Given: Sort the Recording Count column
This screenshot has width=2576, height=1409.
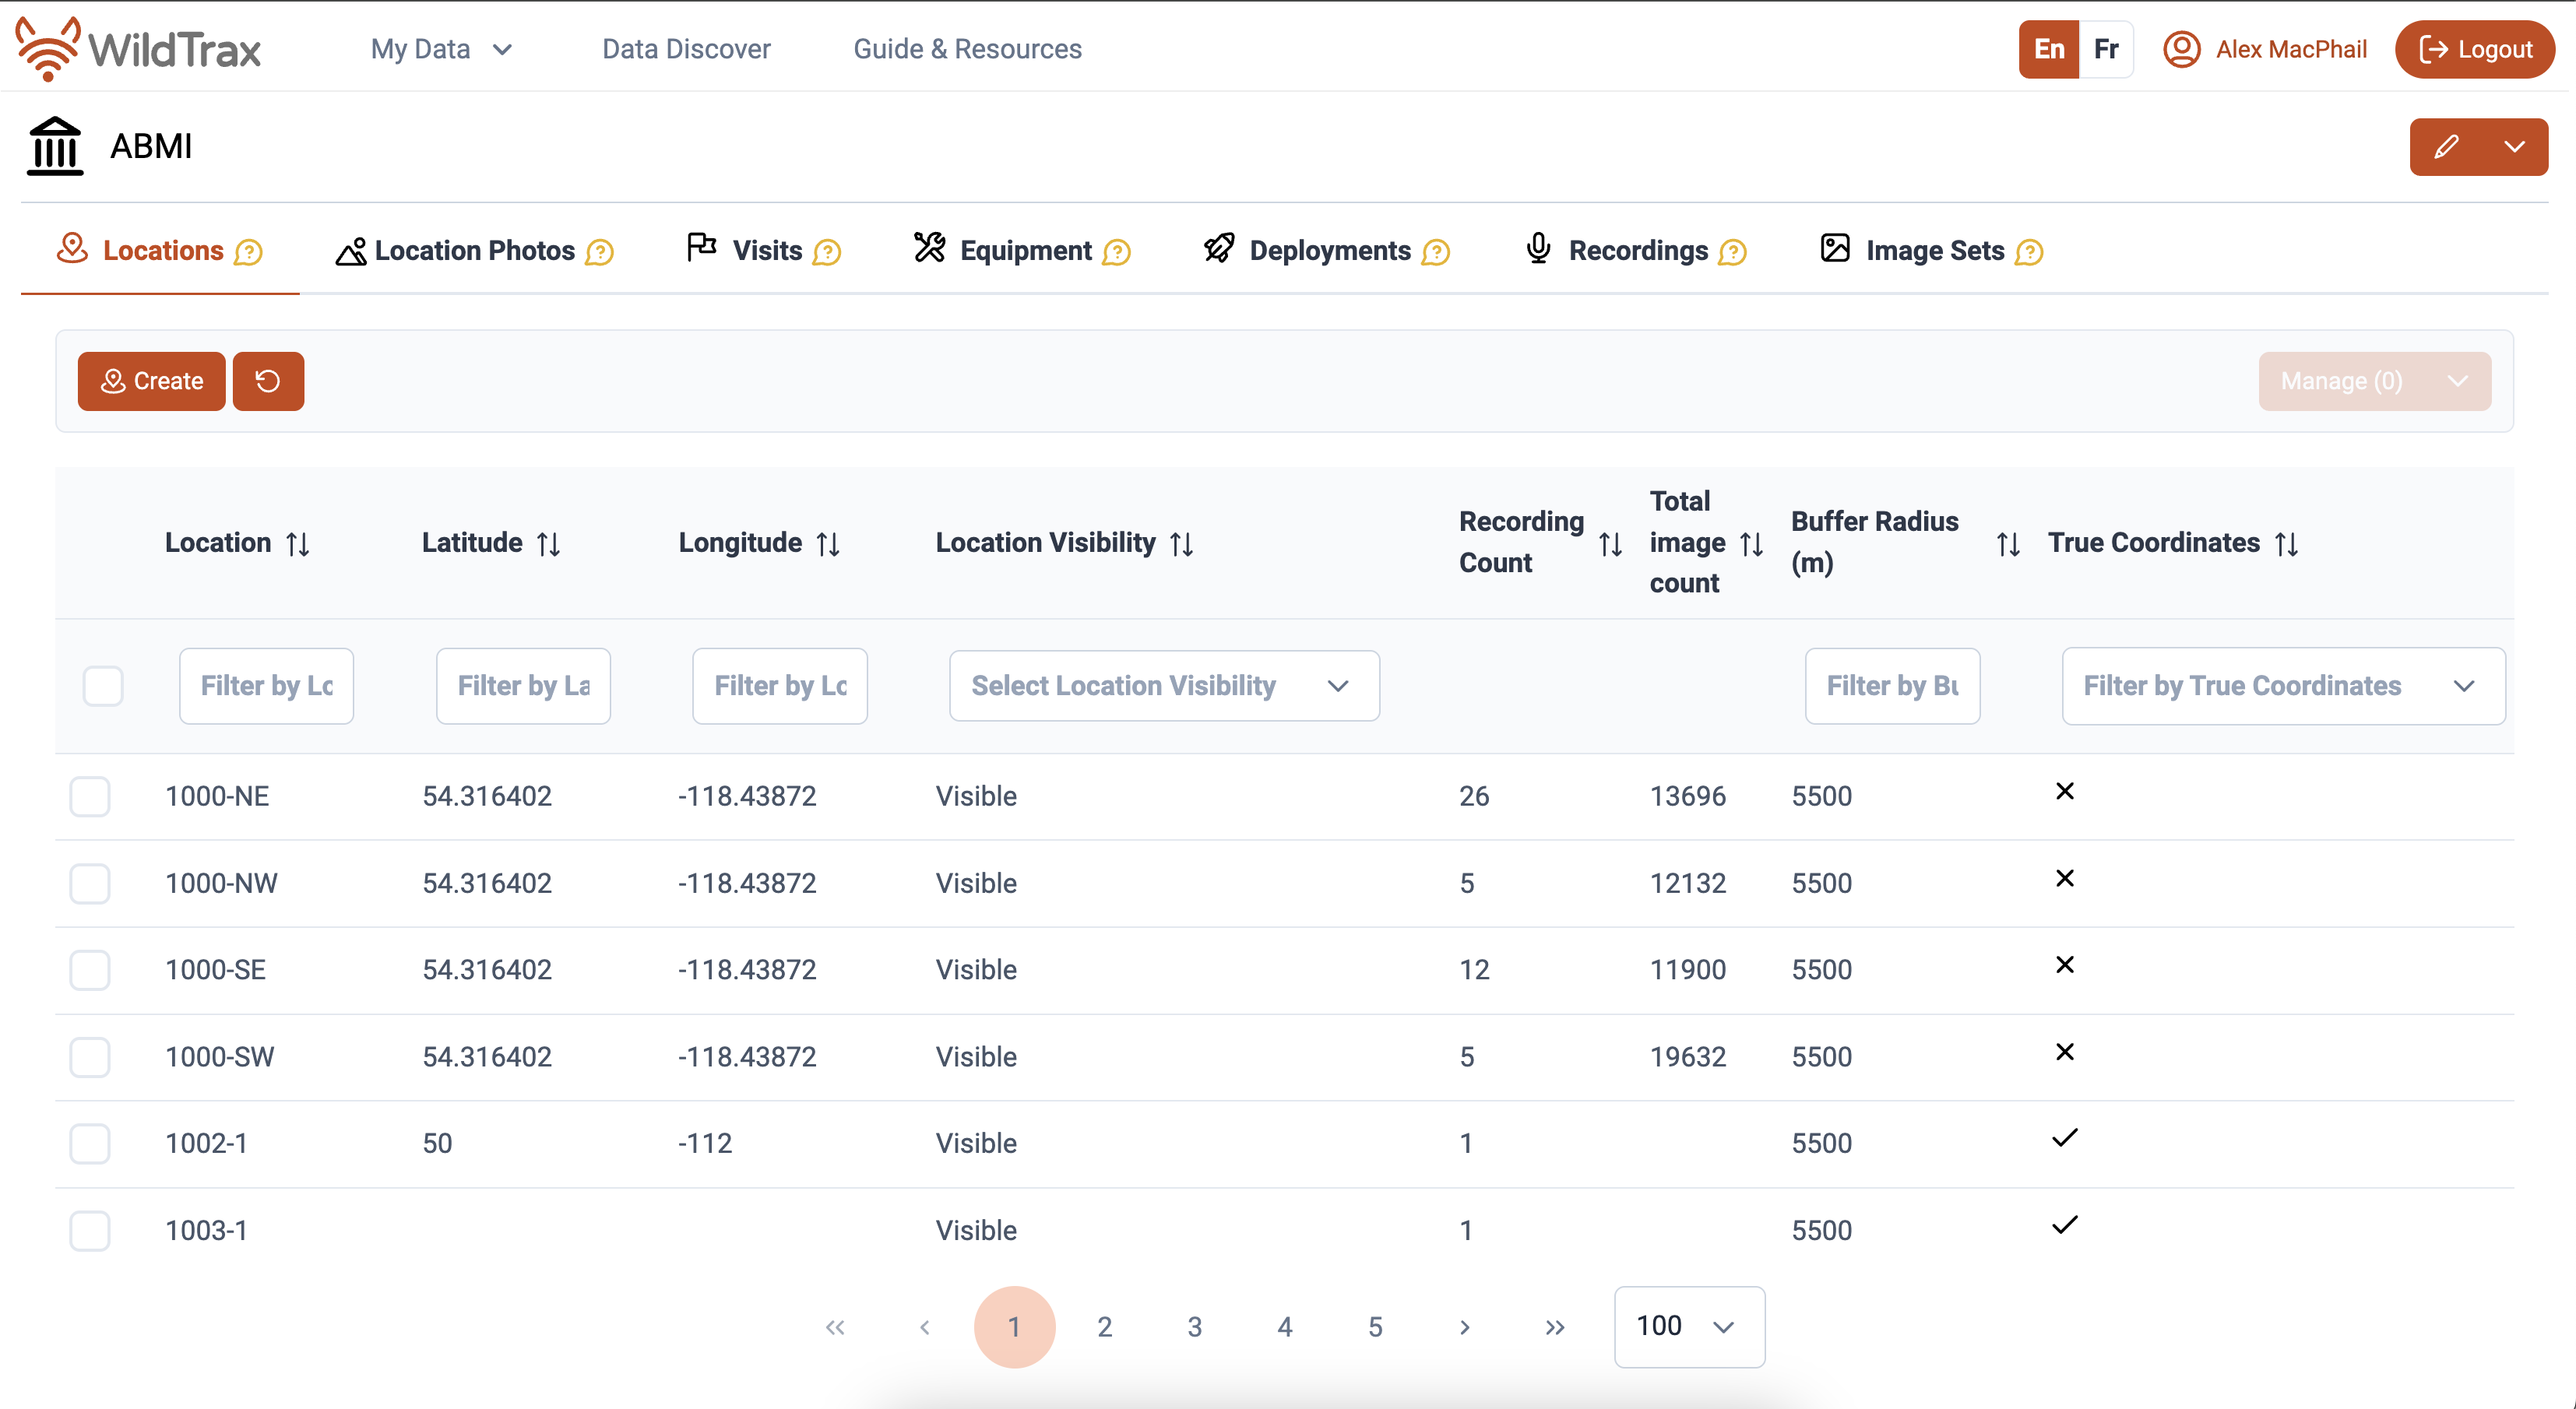Looking at the screenshot, I should [x=1610, y=543].
